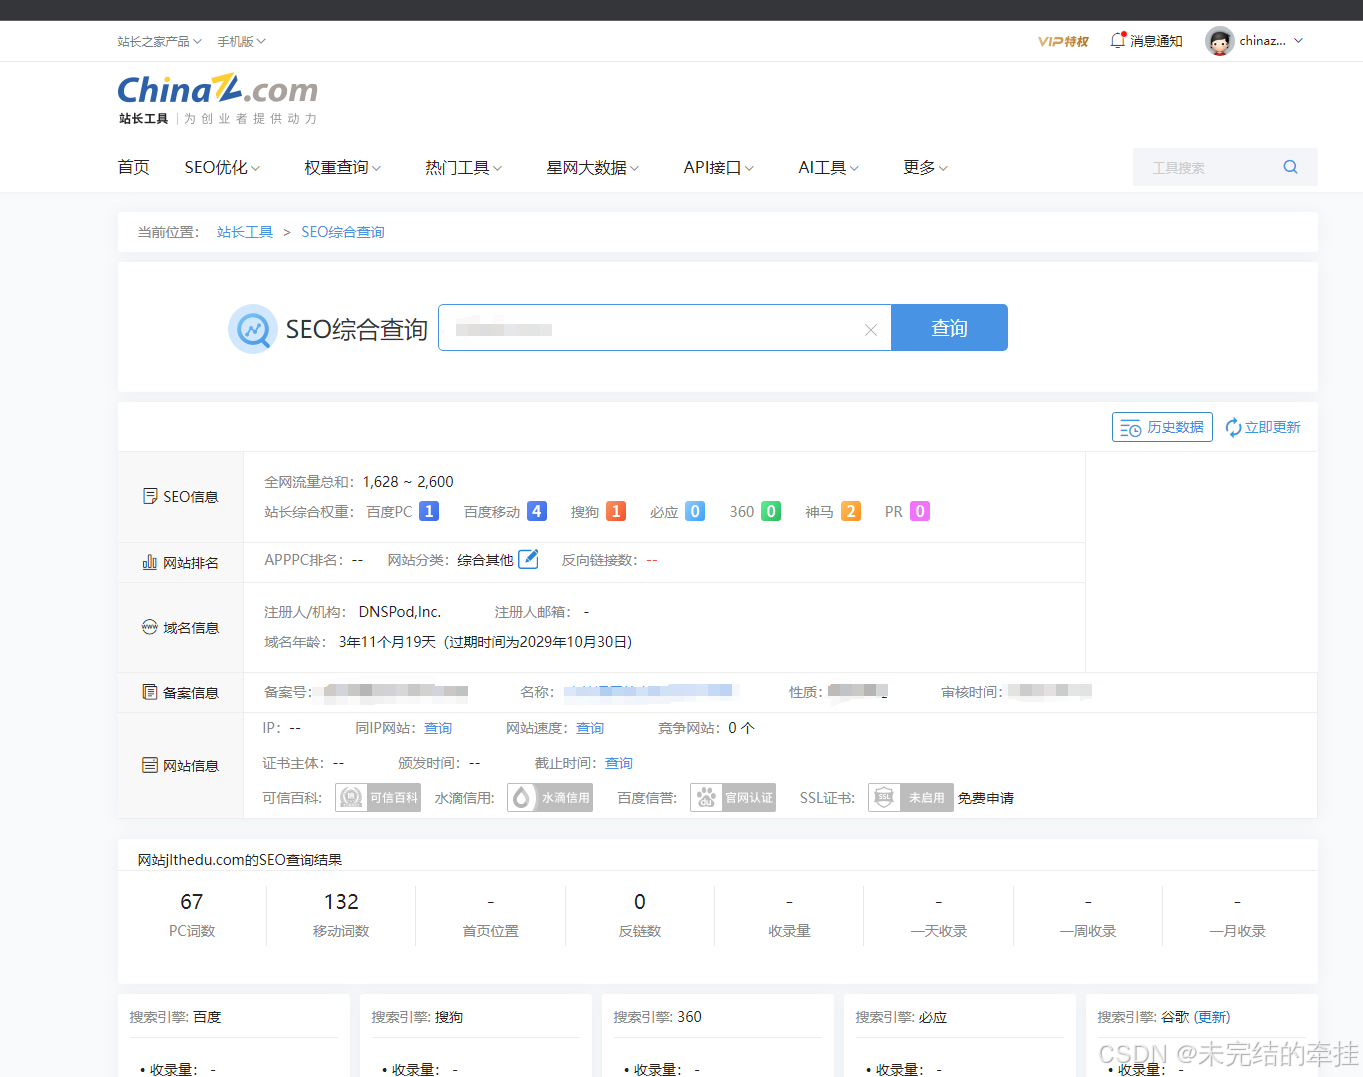The height and width of the screenshot is (1077, 1363).
Task: Click the 备案信息 section icon
Action: (150, 692)
